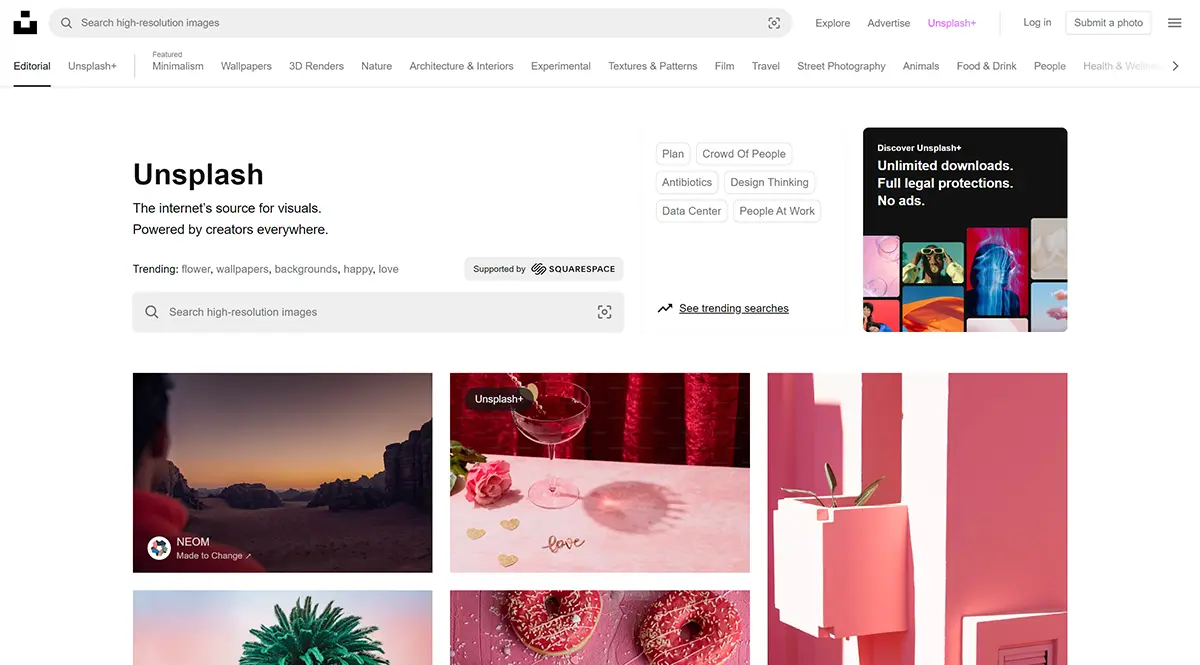Focus the hero search images field
This screenshot has height=665, width=1200.
(x=378, y=312)
